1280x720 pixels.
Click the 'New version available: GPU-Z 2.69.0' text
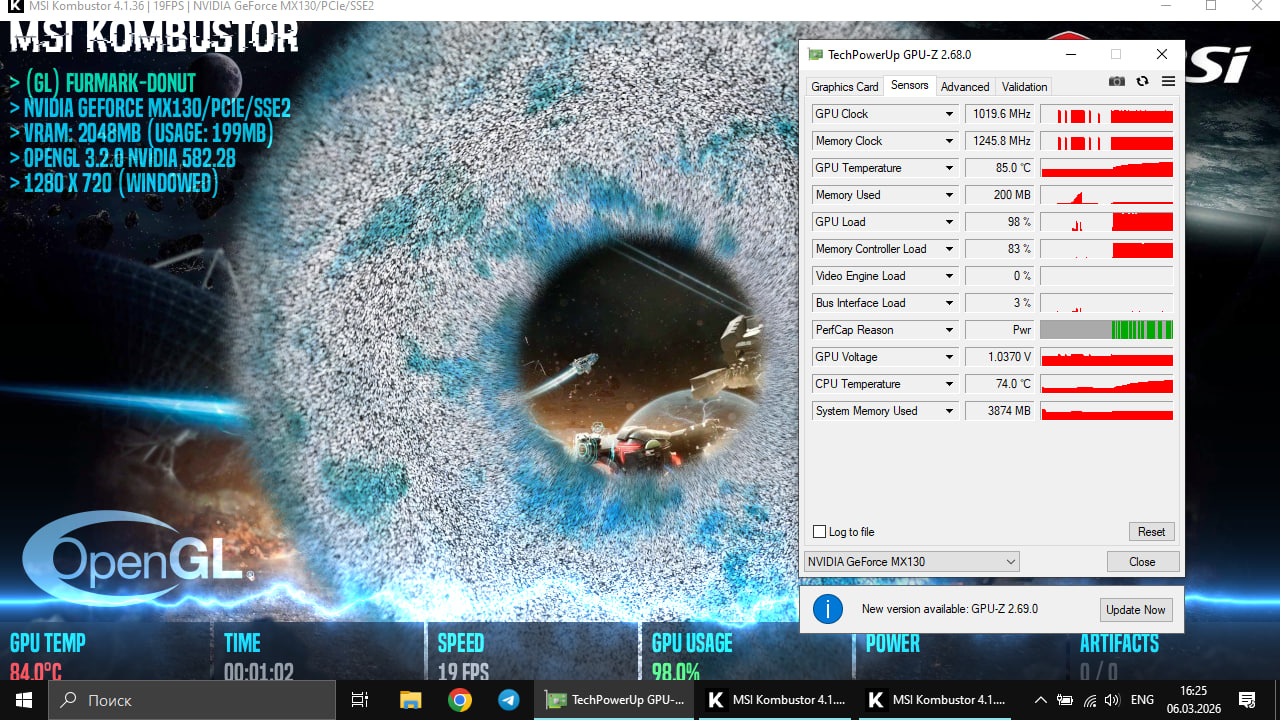click(x=950, y=609)
